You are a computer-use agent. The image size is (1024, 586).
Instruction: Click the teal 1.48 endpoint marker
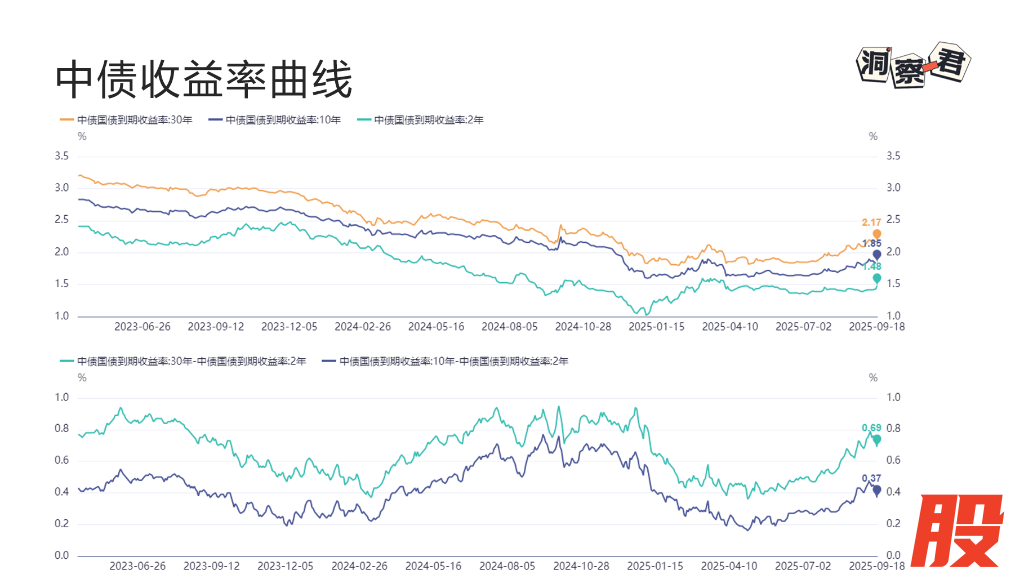coord(877,278)
